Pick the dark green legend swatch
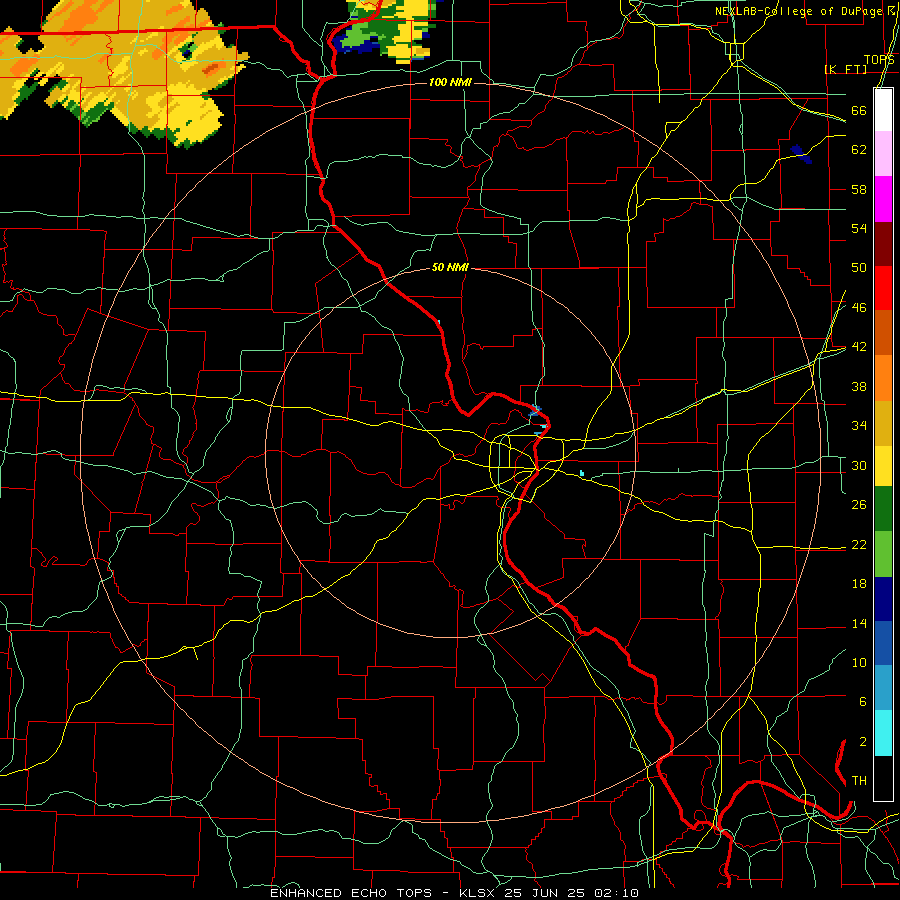 tap(883, 509)
